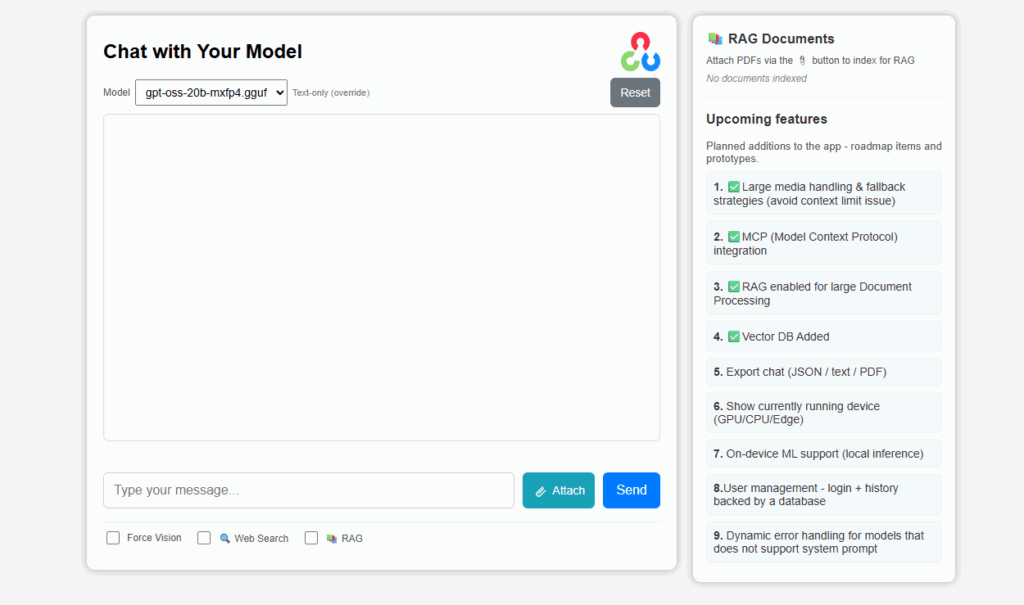Click the tri-circle model logo icon
The height and width of the screenshot is (605, 1024).
(641, 50)
